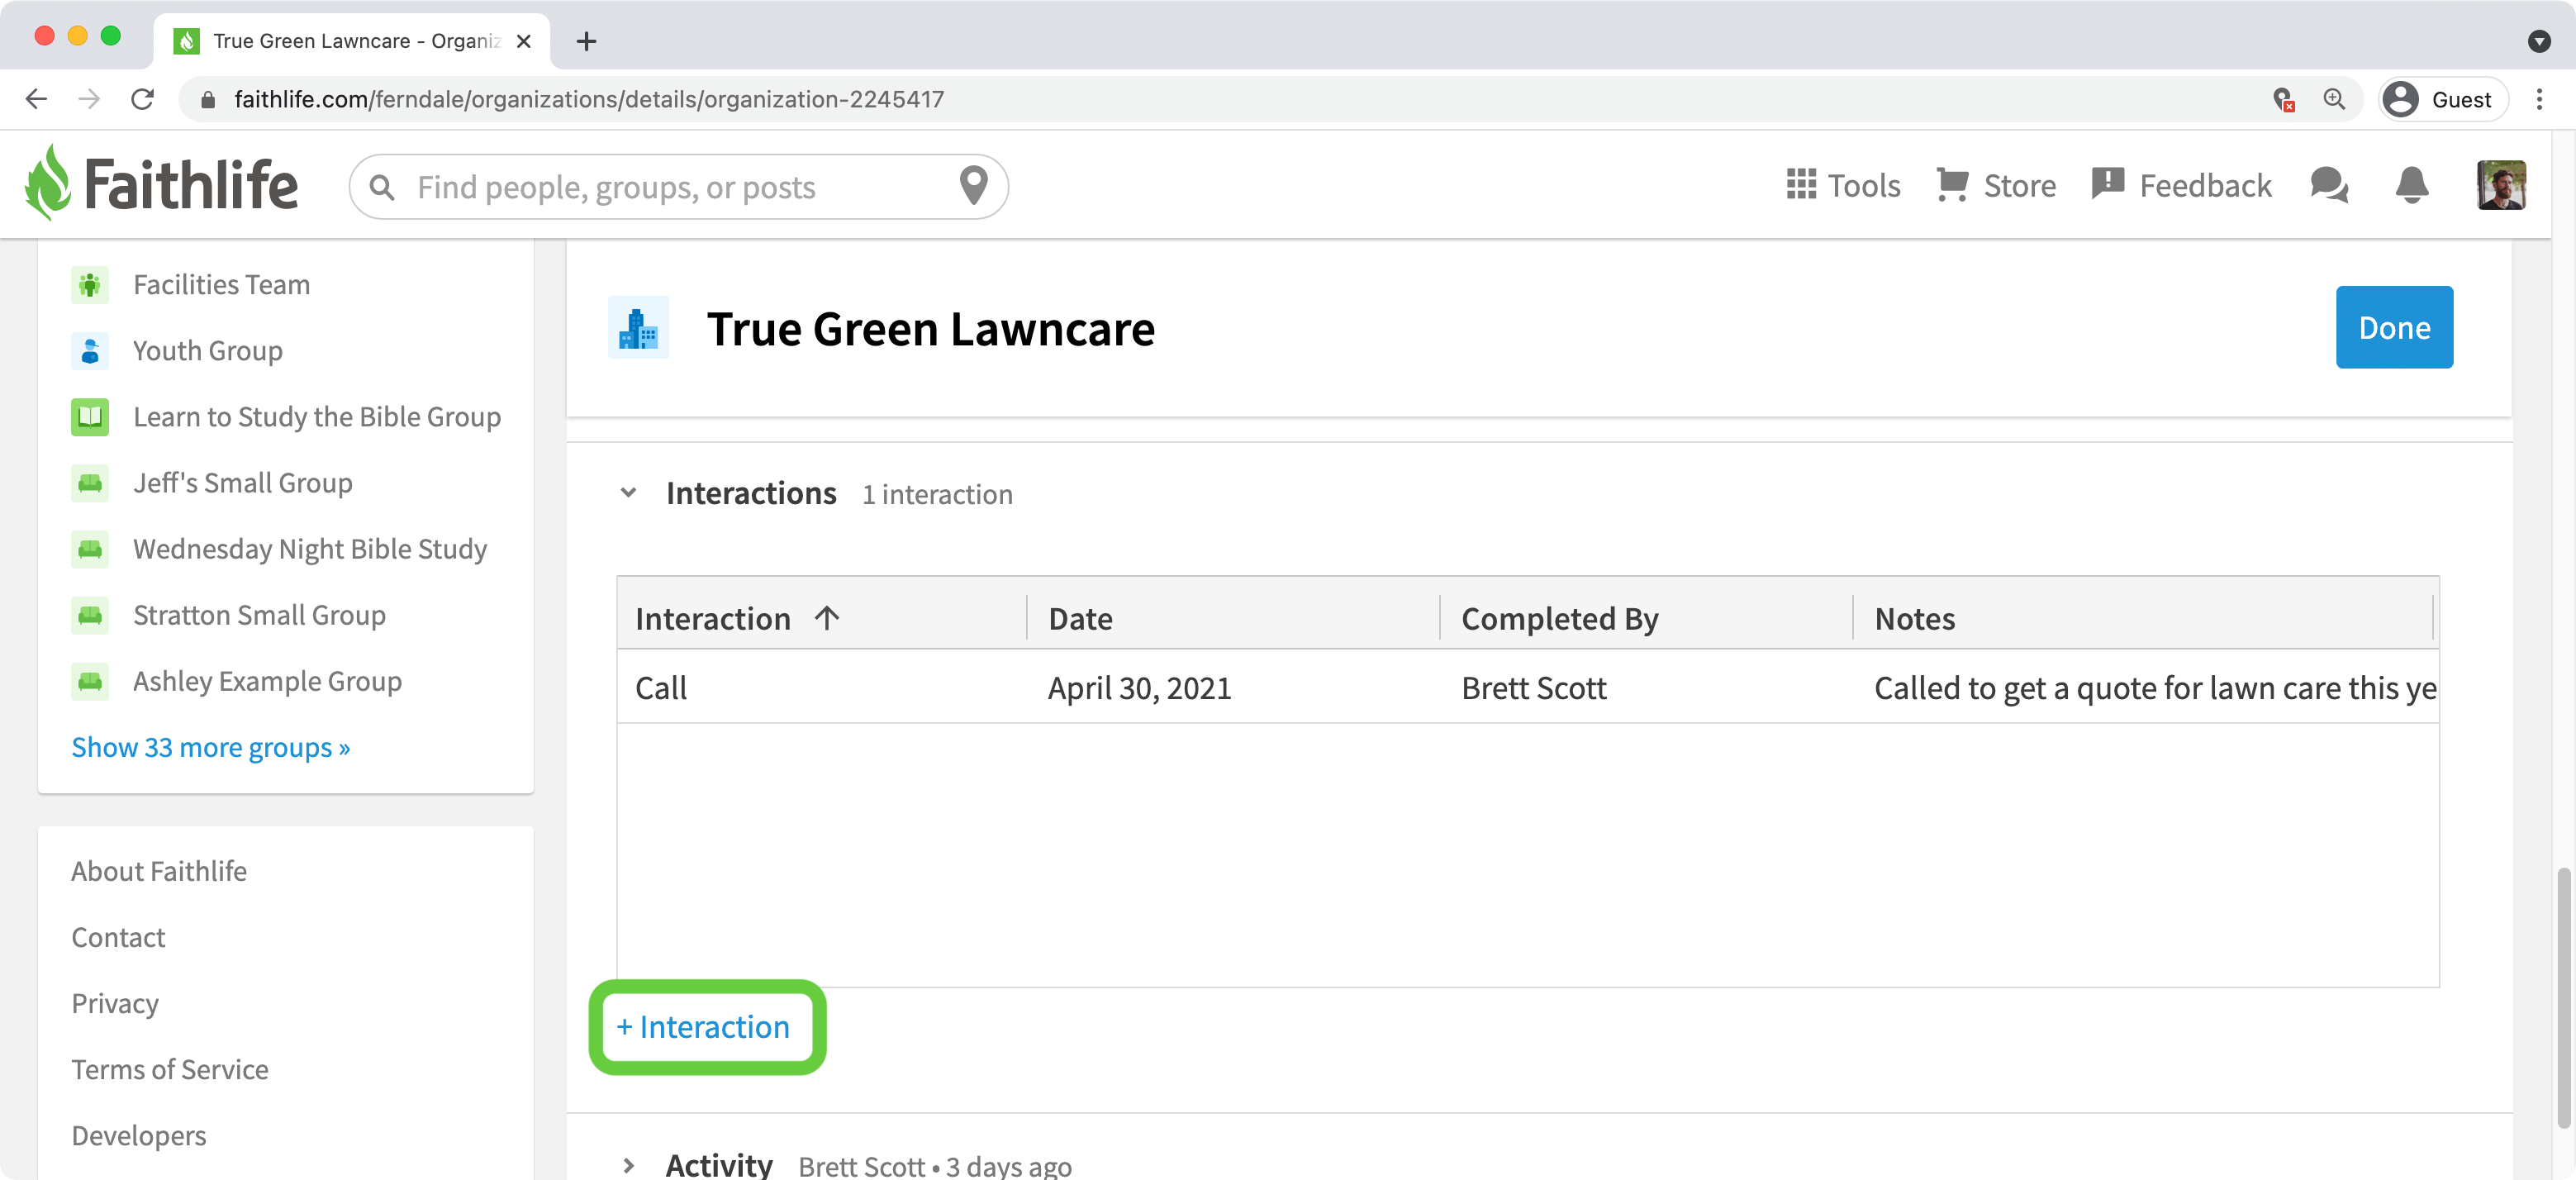The height and width of the screenshot is (1180, 2576).
Task: Open the Contact link
Action: click(118, 937)
